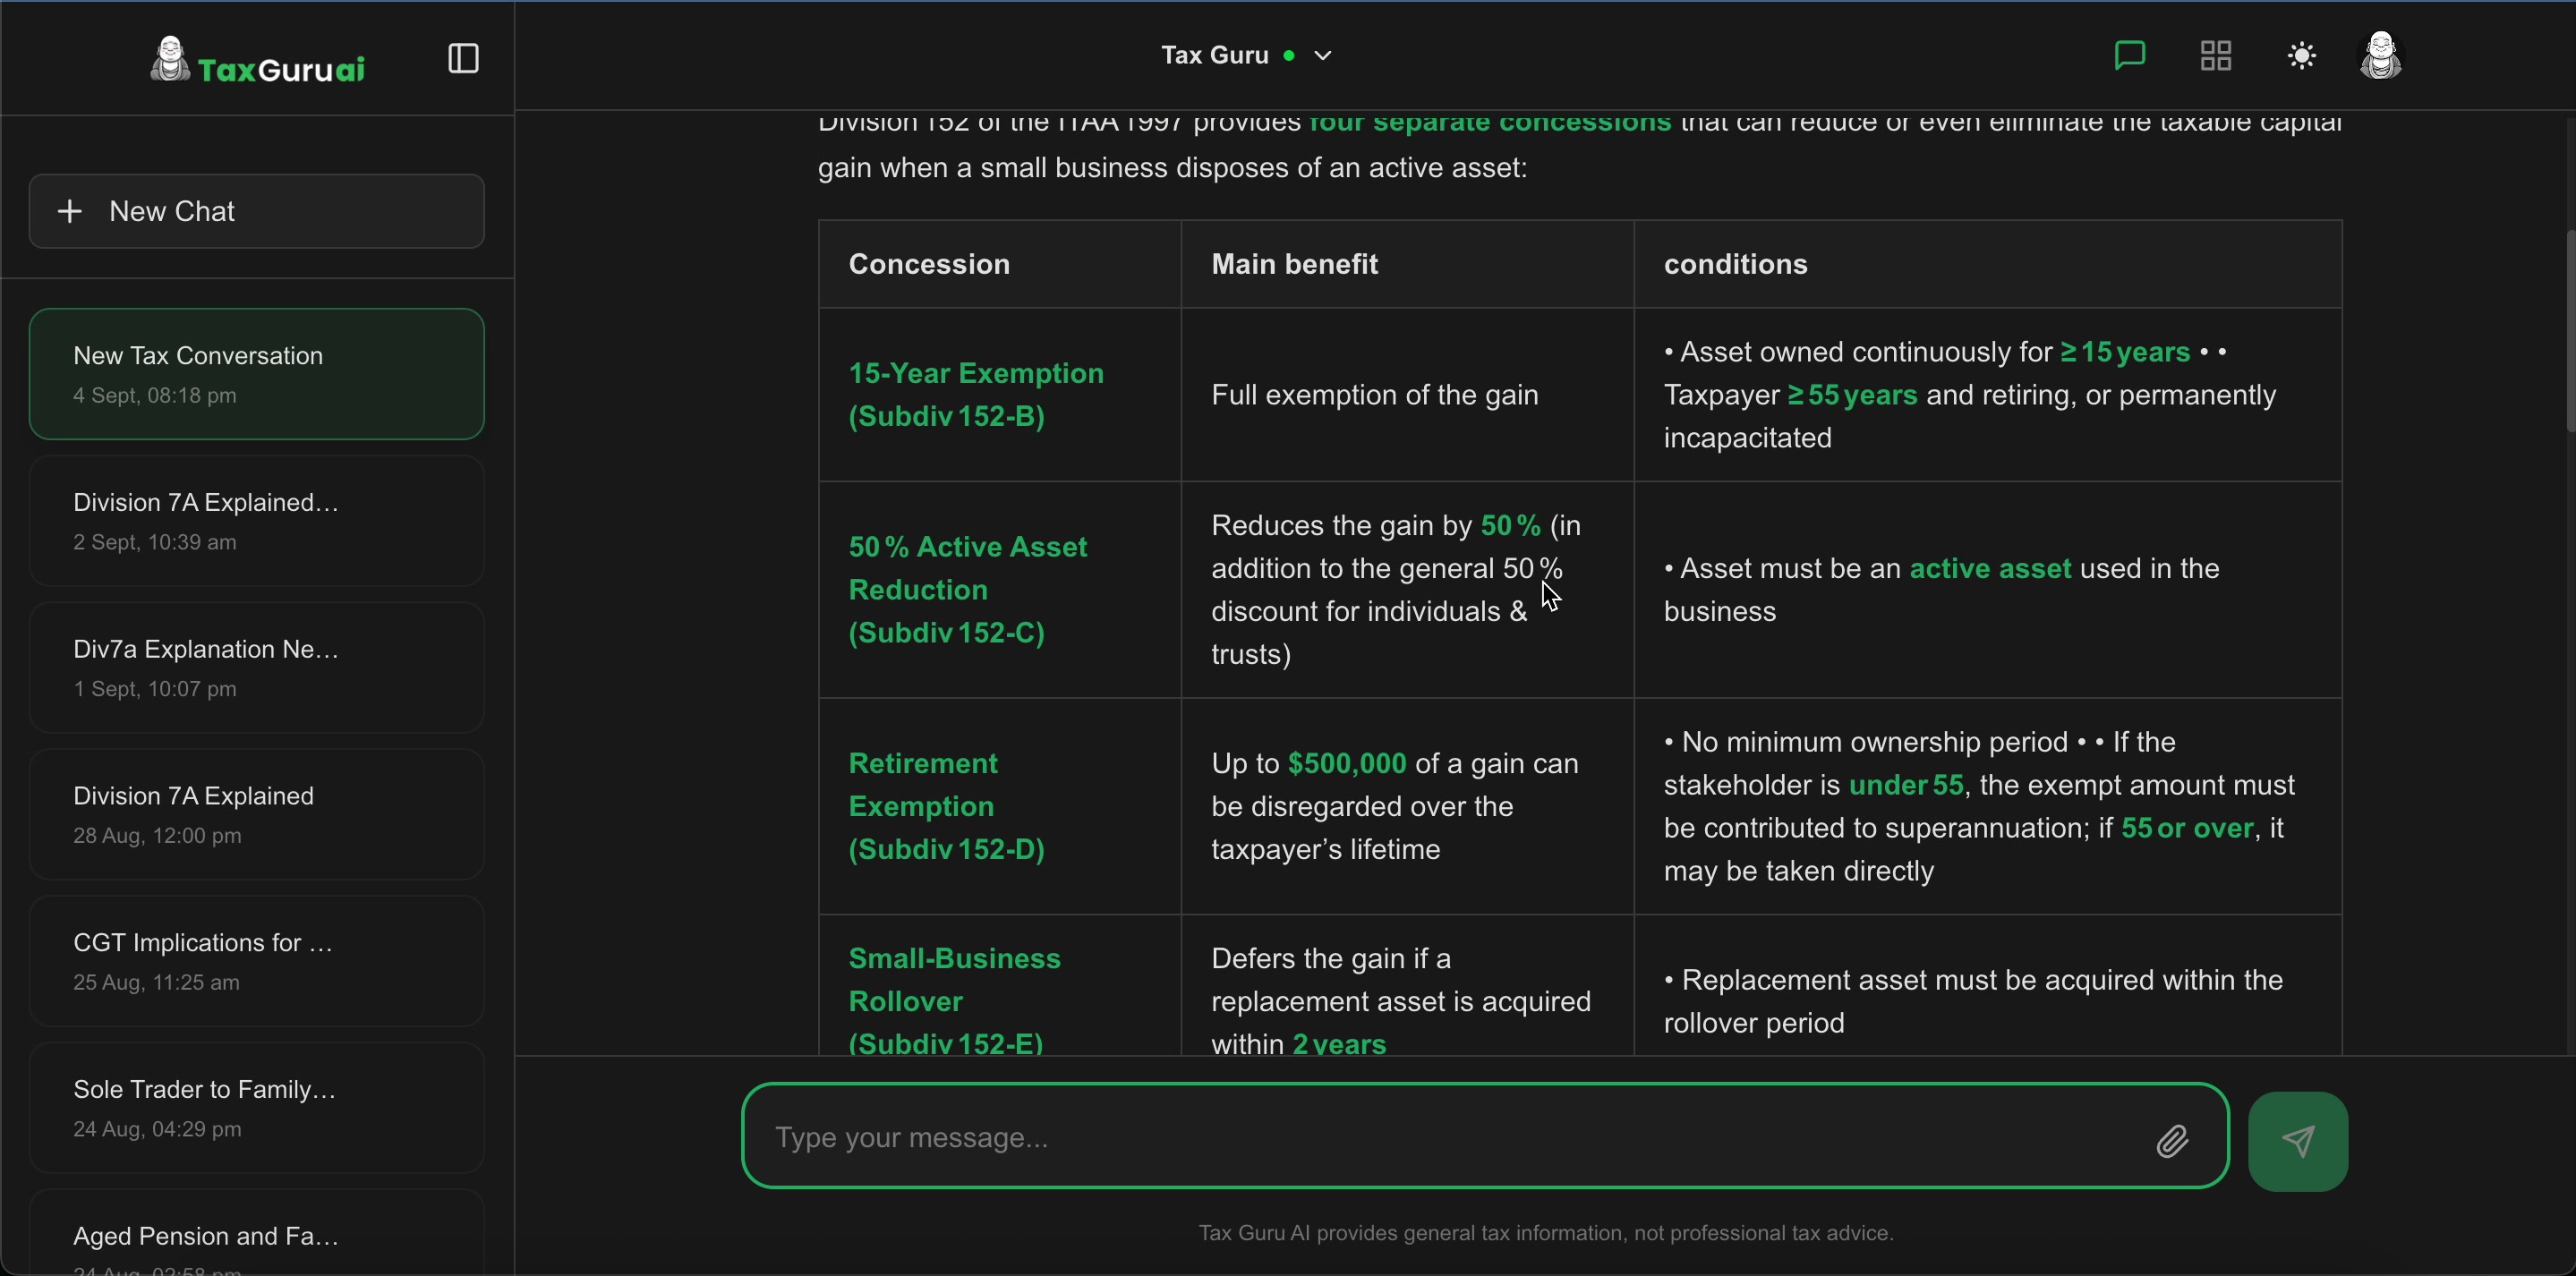Click the TaxGuruai logo
The height and width of the screenshot is (1276, 2576).
click(x=258, y=62)
